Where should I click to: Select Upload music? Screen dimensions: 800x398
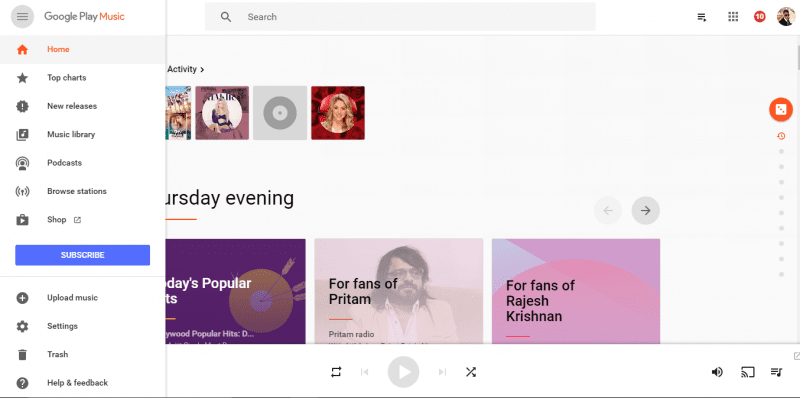click(x=83, y=298)
